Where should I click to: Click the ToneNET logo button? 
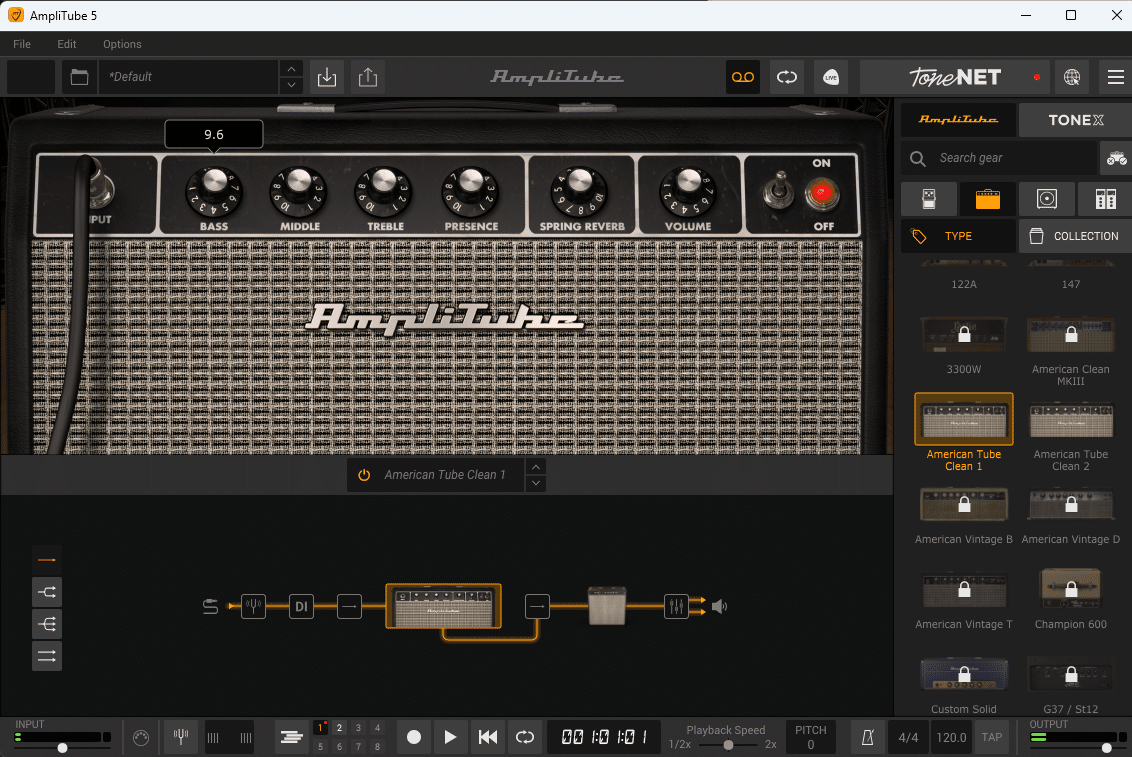pos(955,77)
